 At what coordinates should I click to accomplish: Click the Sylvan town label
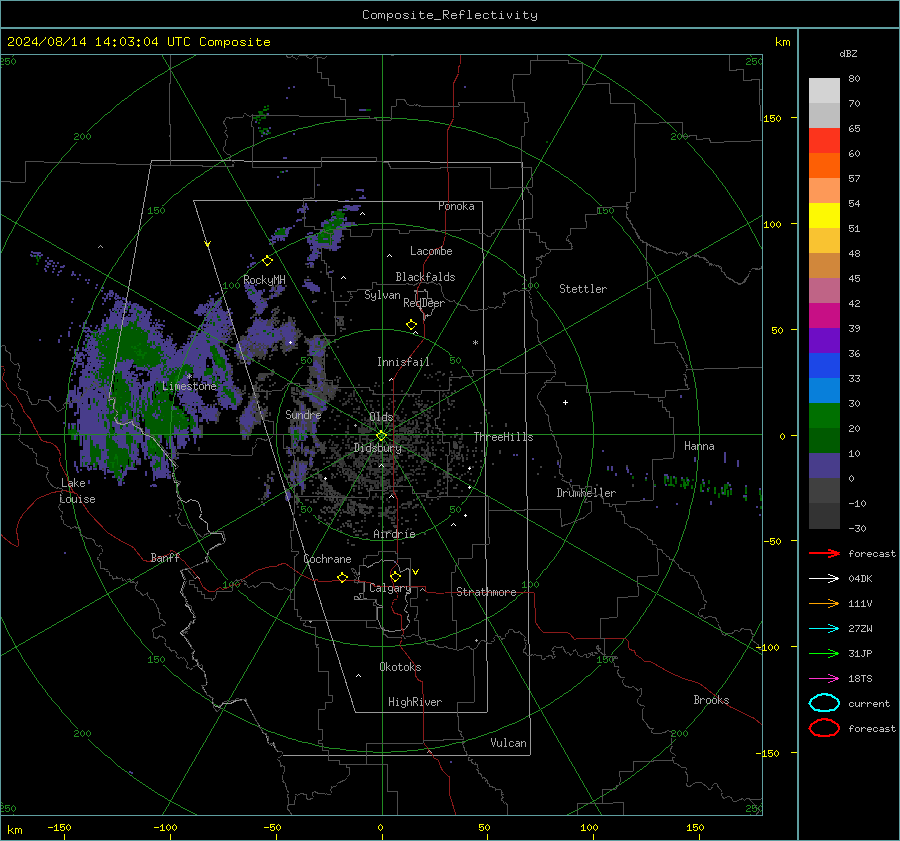click(x=382, y=295)
